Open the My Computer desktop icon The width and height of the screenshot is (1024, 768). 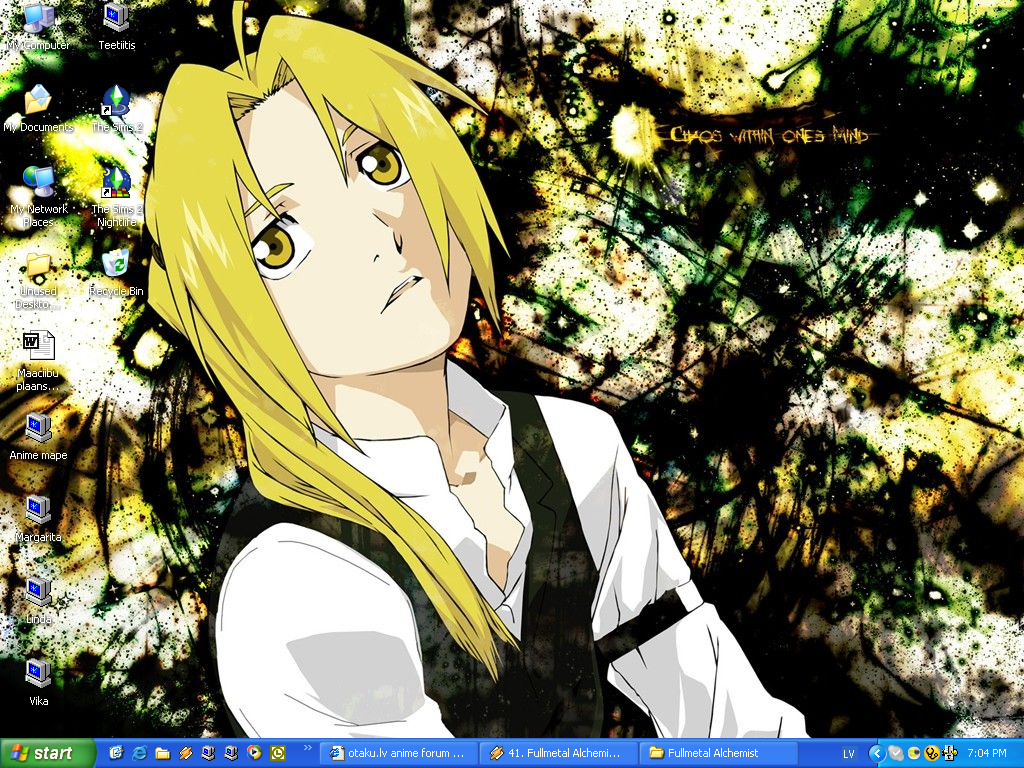tap(38, 26)
